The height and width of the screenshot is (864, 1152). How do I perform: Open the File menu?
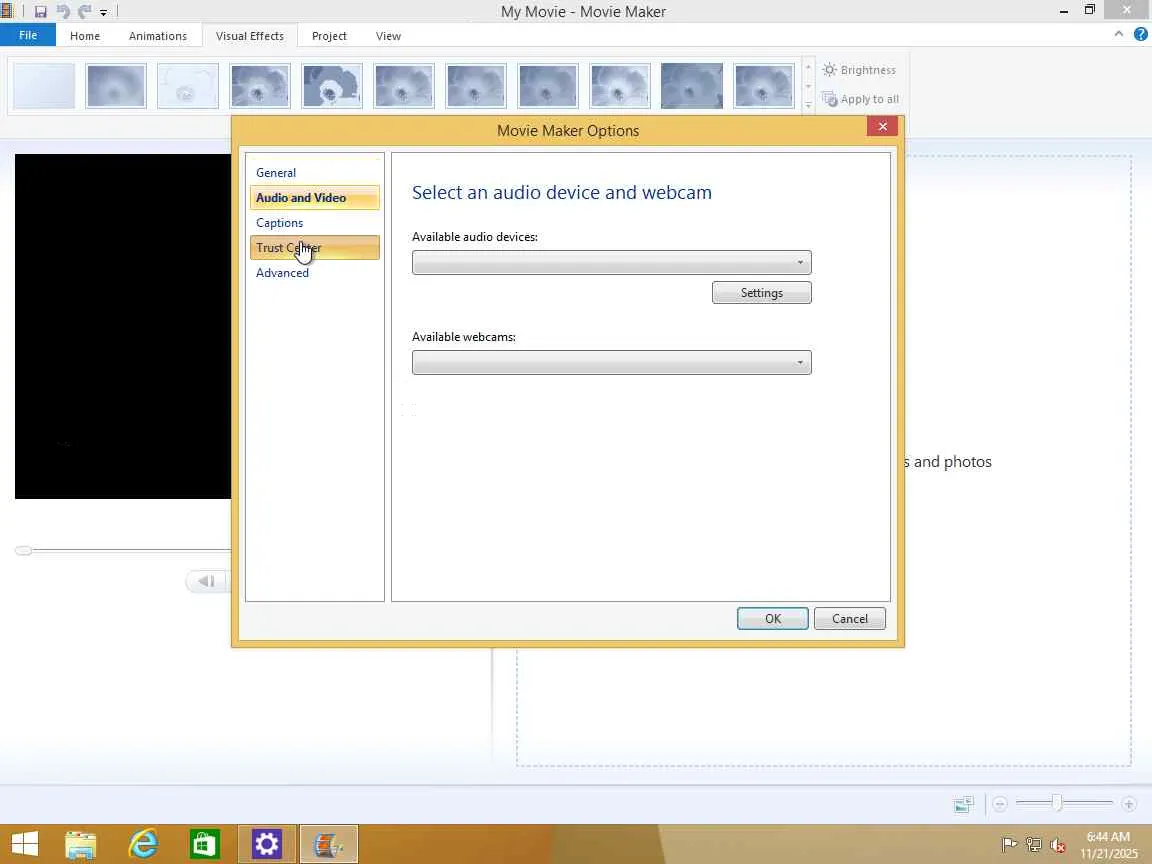coord(28,35)
